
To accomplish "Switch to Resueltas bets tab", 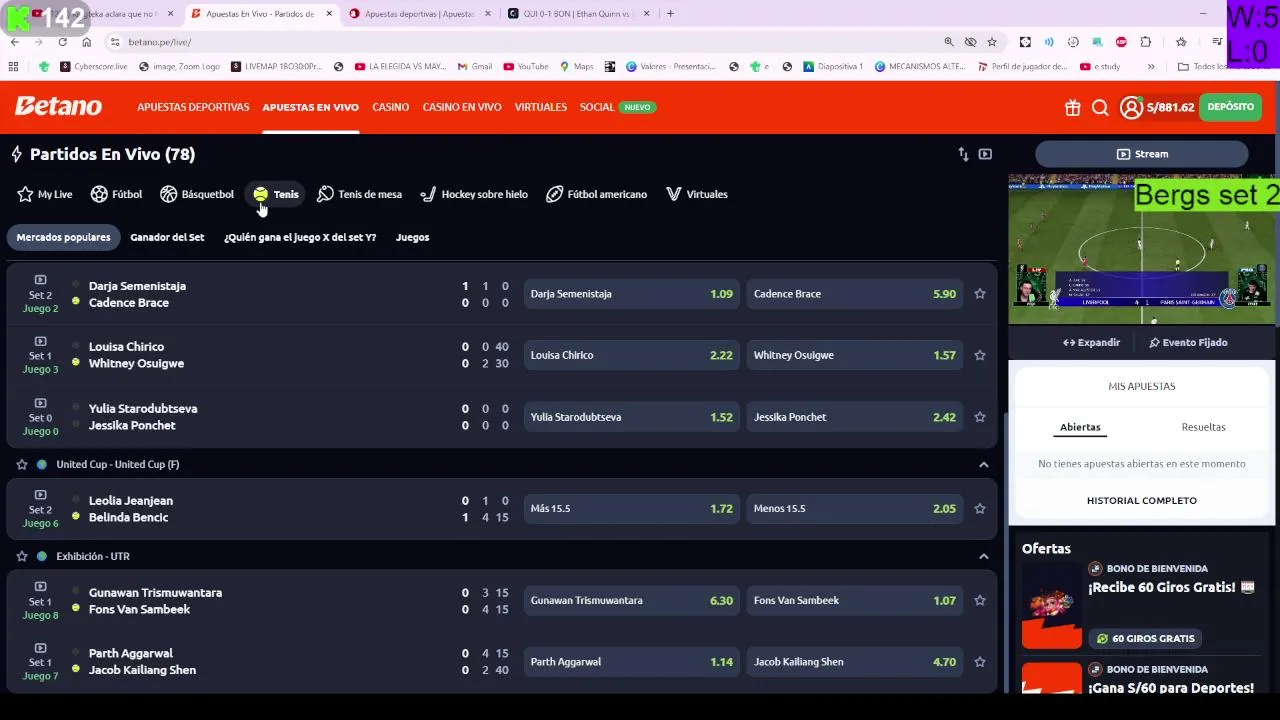I will [1203, 427].
